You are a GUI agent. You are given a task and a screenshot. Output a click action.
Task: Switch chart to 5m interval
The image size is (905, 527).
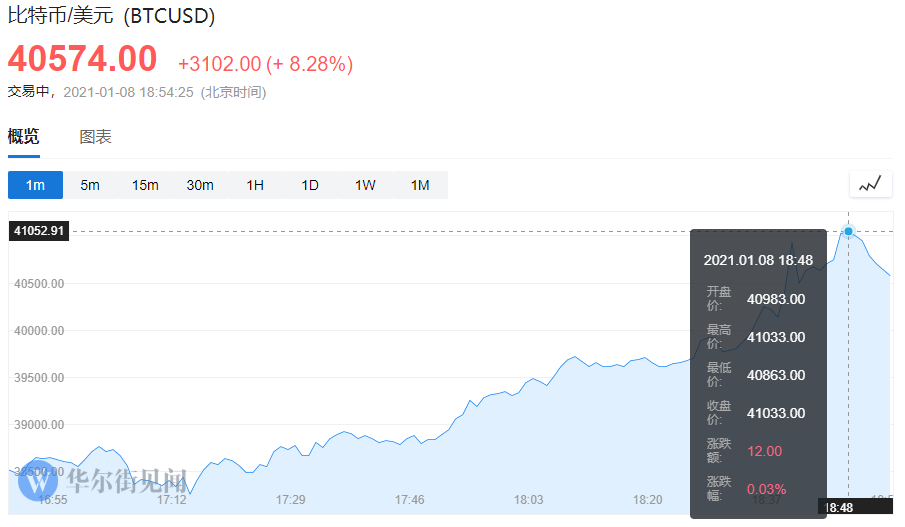(x=90, y=185)
